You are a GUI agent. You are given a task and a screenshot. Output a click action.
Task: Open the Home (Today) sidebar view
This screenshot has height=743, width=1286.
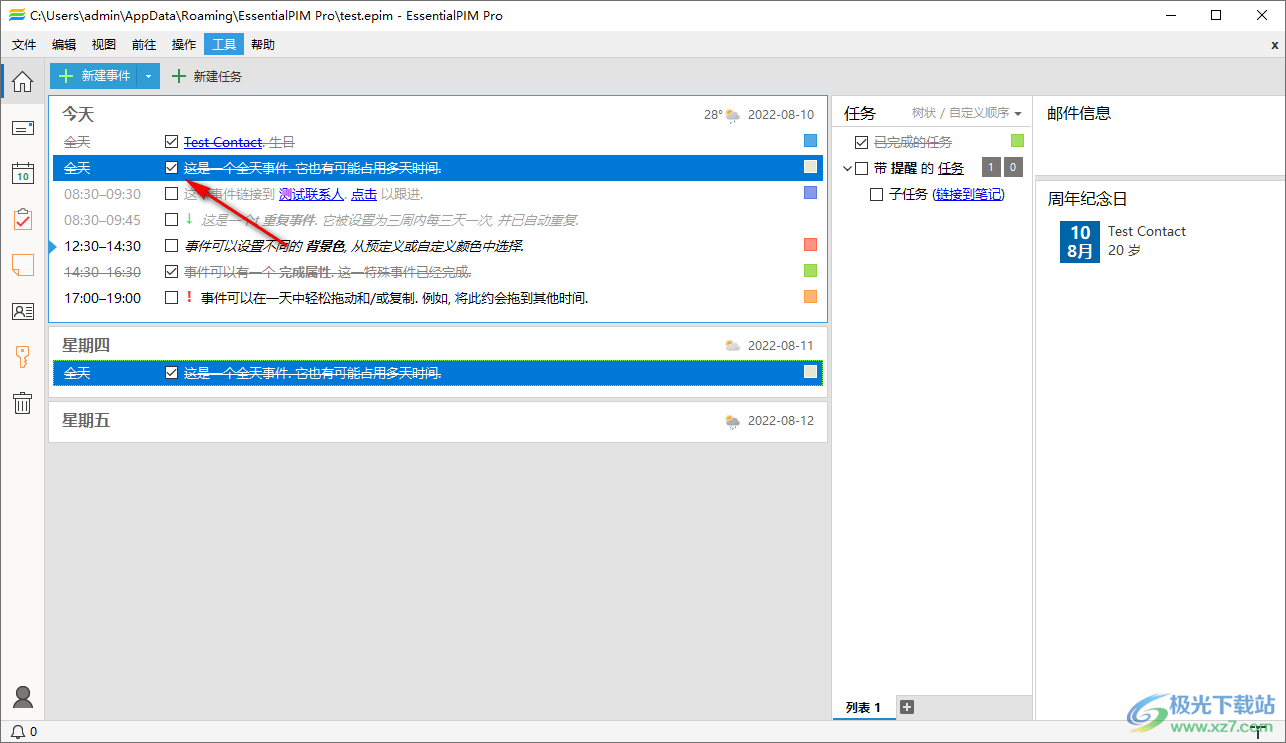pos(22,82)
